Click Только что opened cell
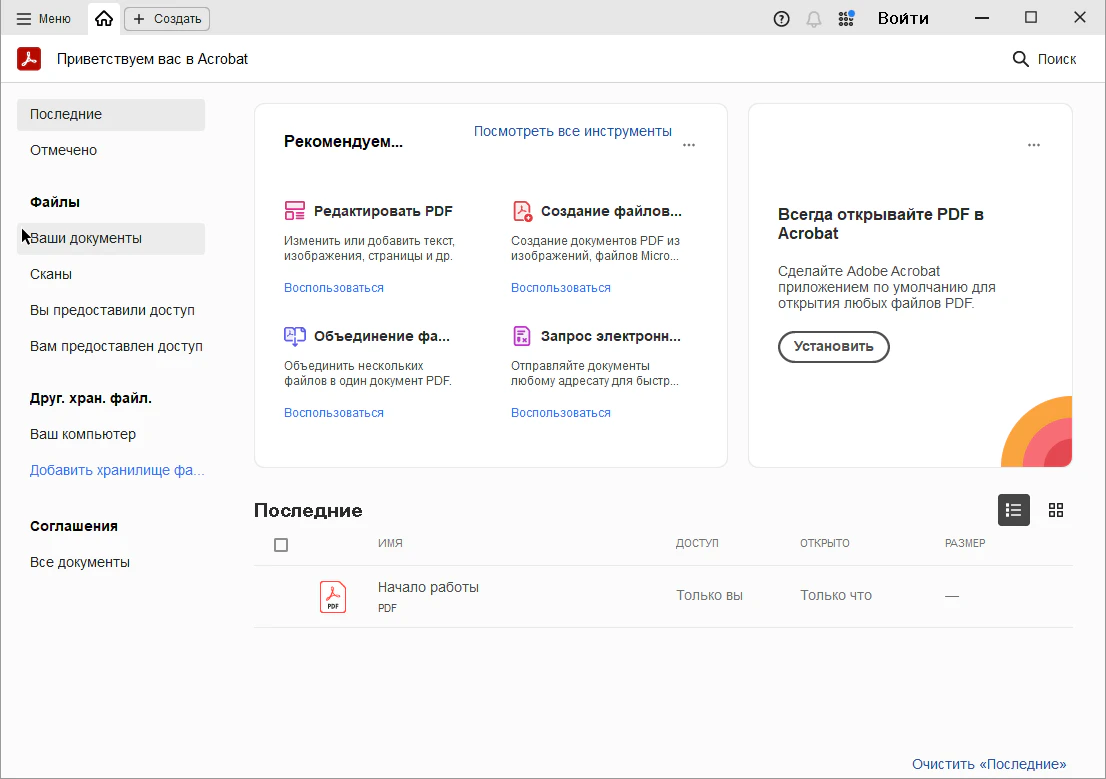 click(836, 596)
